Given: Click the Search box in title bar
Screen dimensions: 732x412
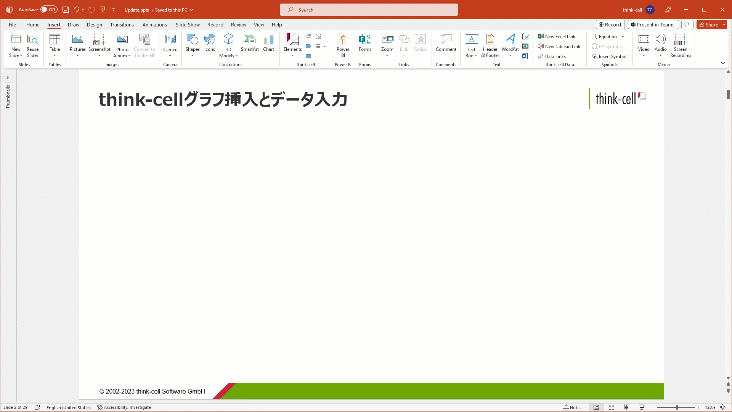Looking at the screenshot, I should [369, 9].
